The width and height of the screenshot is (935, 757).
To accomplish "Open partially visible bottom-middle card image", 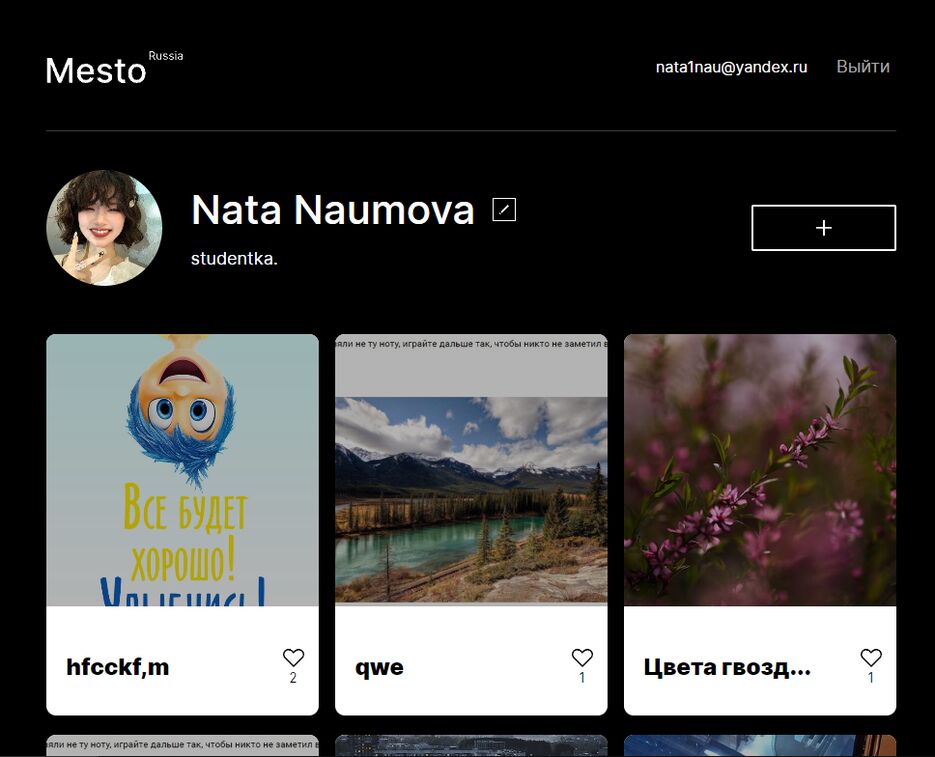I will pos(471,746).
